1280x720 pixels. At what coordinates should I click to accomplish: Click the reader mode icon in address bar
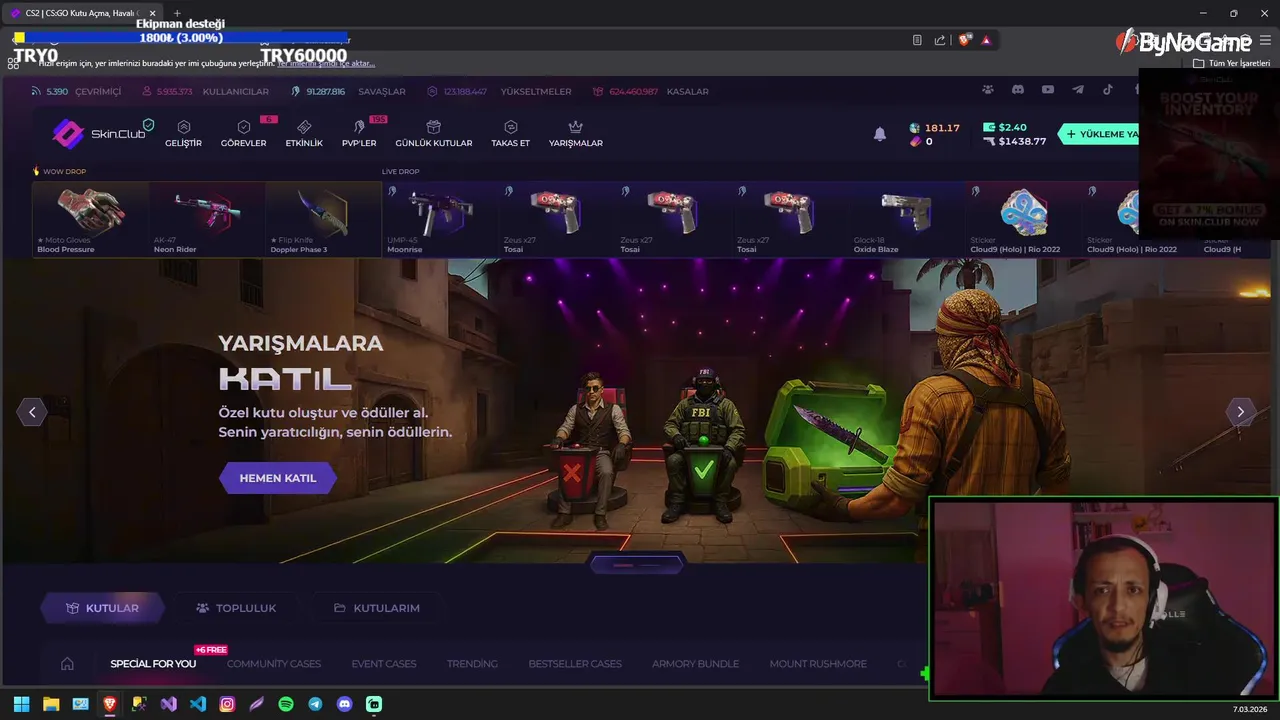click(917, 40)
